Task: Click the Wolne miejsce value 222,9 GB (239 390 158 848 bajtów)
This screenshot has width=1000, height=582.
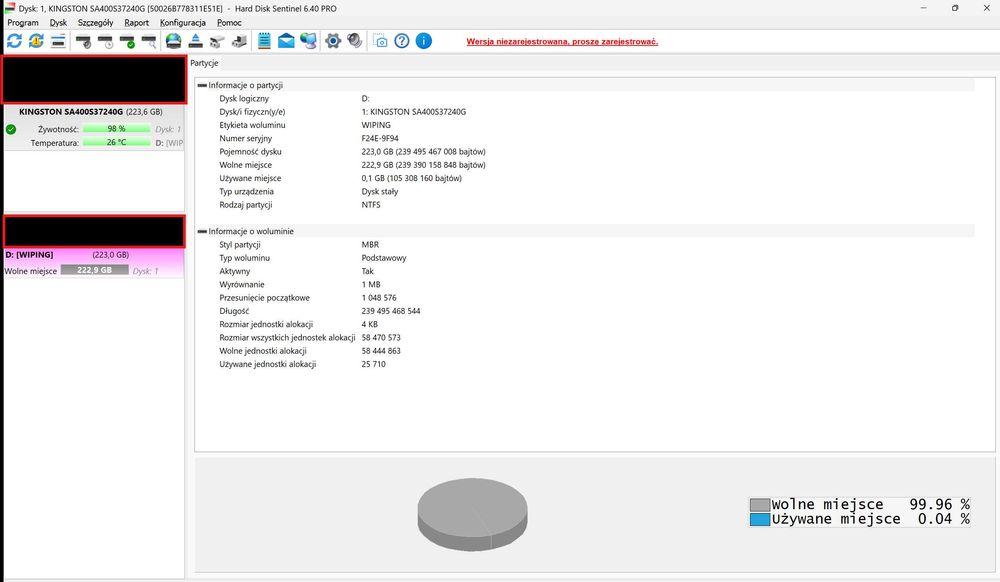Action: click(x=423, y=165)
